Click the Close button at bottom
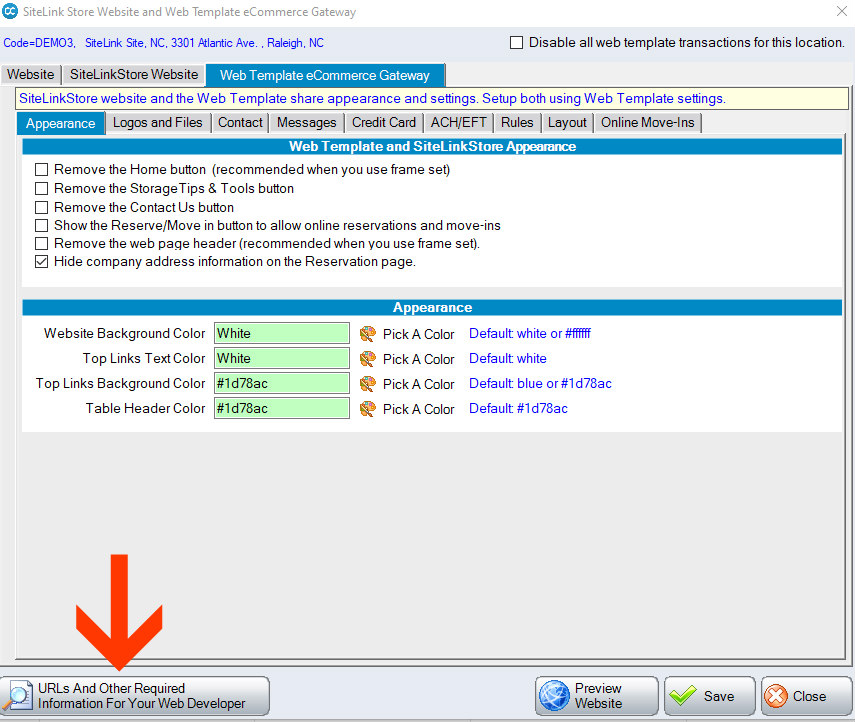This screenshot has height=722, width=855. (x=806, y=696)
